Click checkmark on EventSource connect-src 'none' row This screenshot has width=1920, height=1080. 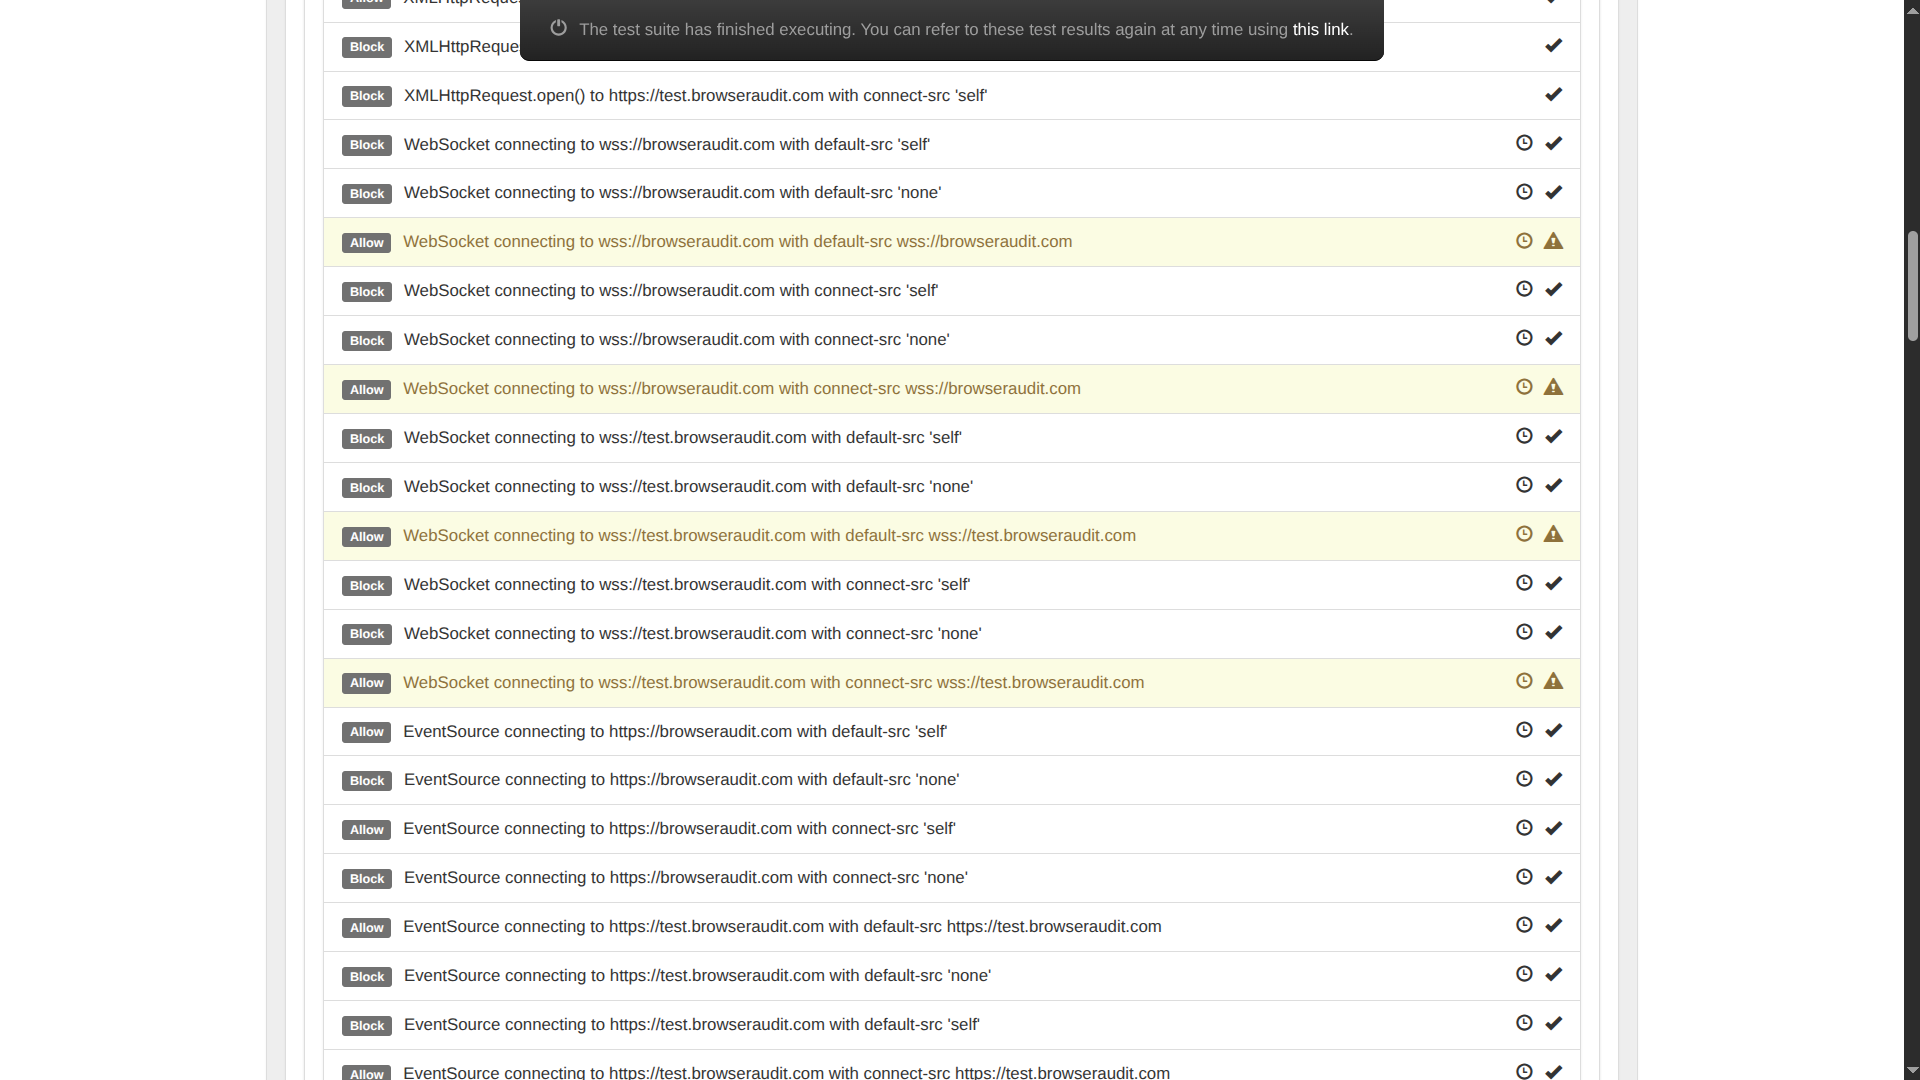[x=1553, y=877]
